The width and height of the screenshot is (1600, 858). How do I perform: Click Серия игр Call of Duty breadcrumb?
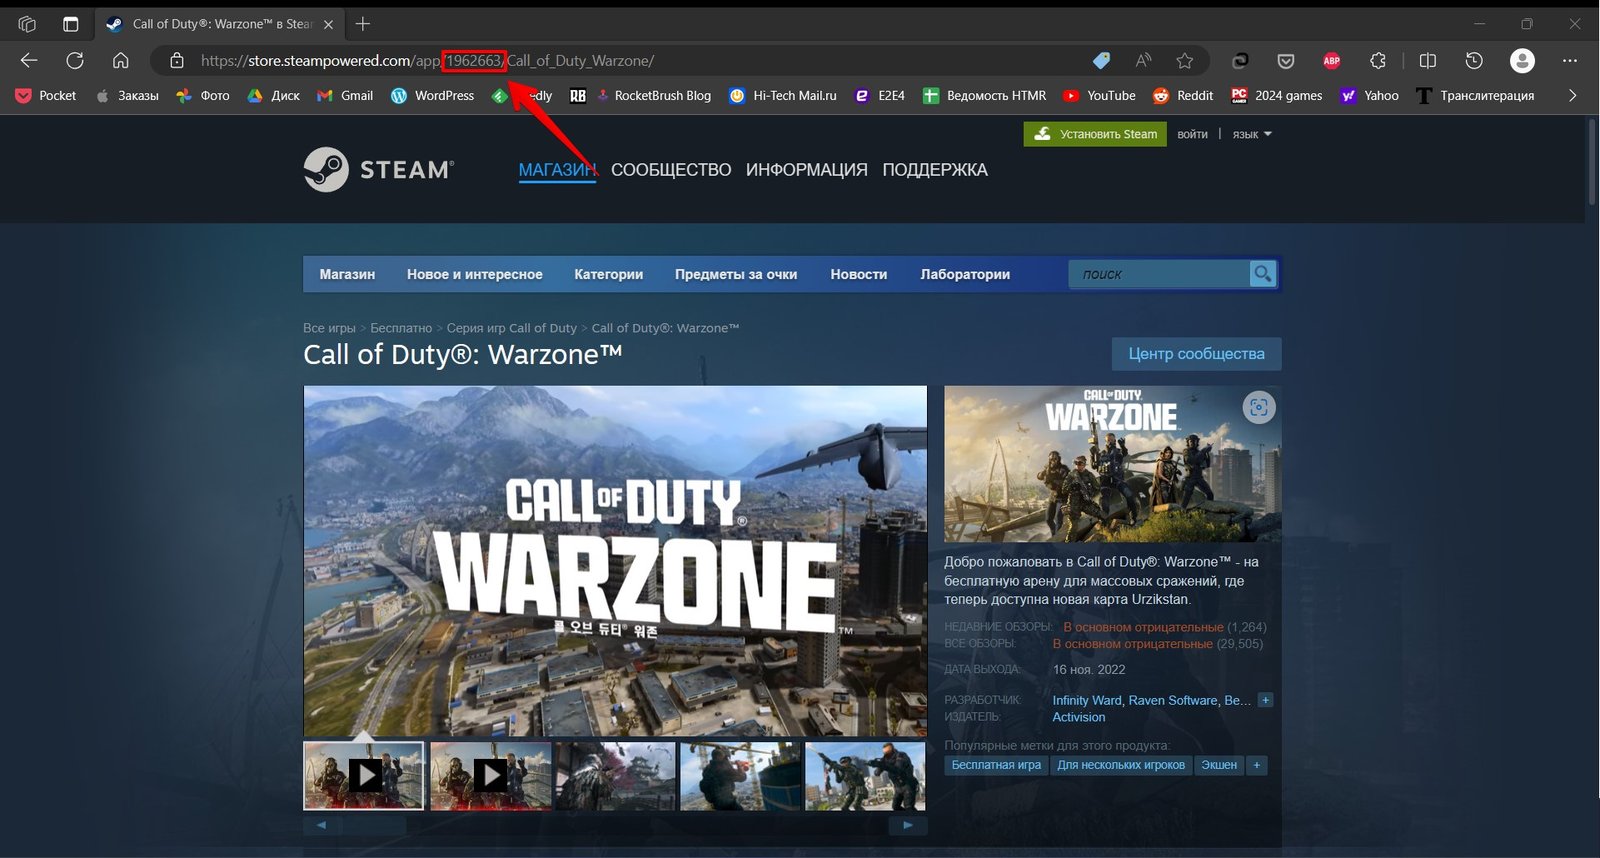tap(512, 328)
